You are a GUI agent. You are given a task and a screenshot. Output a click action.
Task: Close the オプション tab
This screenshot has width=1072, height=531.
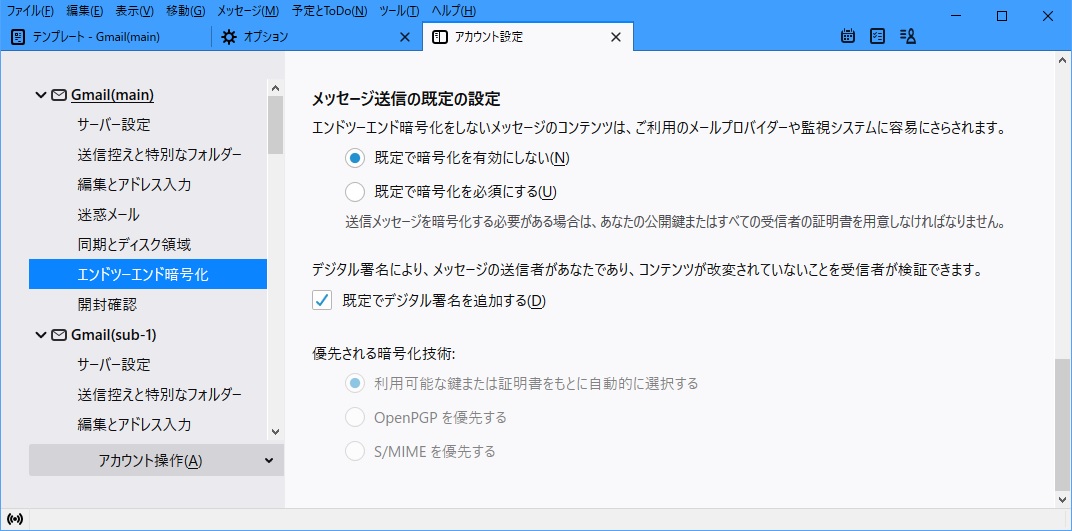pyautogui.click(x=405, y=37)
